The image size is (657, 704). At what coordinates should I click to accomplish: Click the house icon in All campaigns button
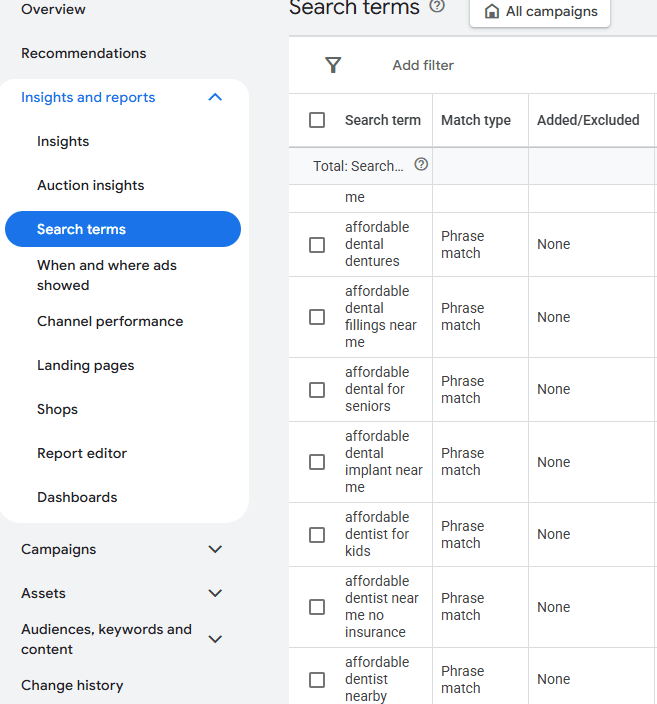[x=492, y=11]
